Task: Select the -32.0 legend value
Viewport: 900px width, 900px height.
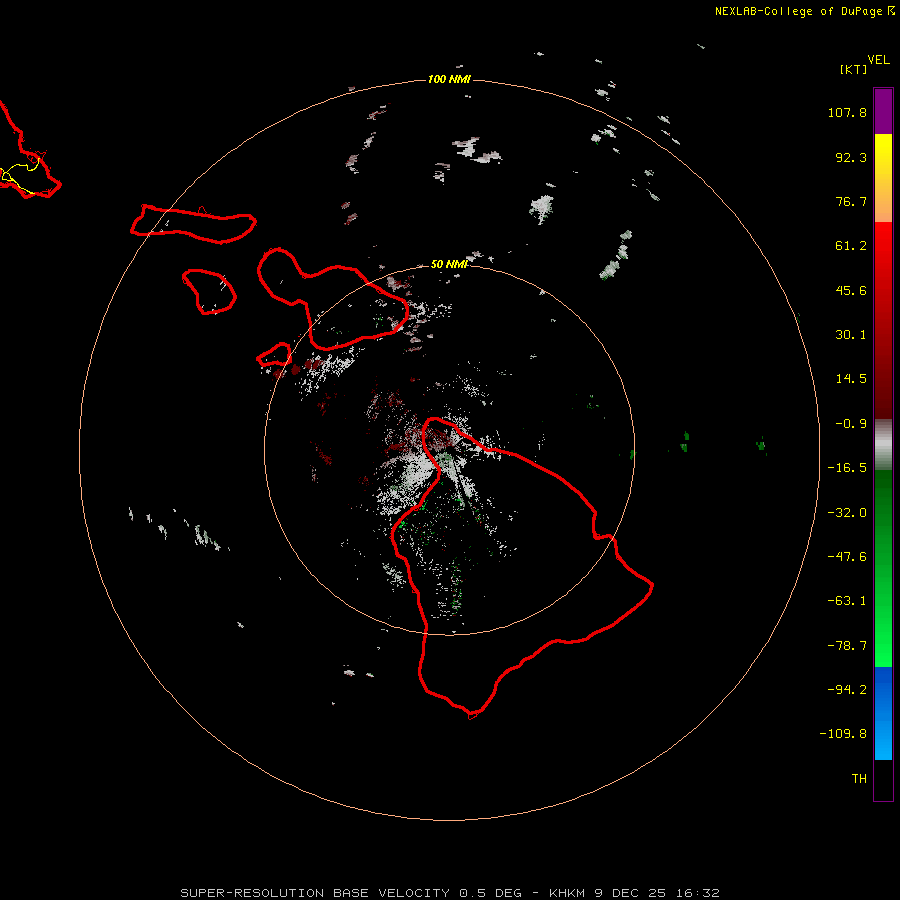Action: click(847, 513)
